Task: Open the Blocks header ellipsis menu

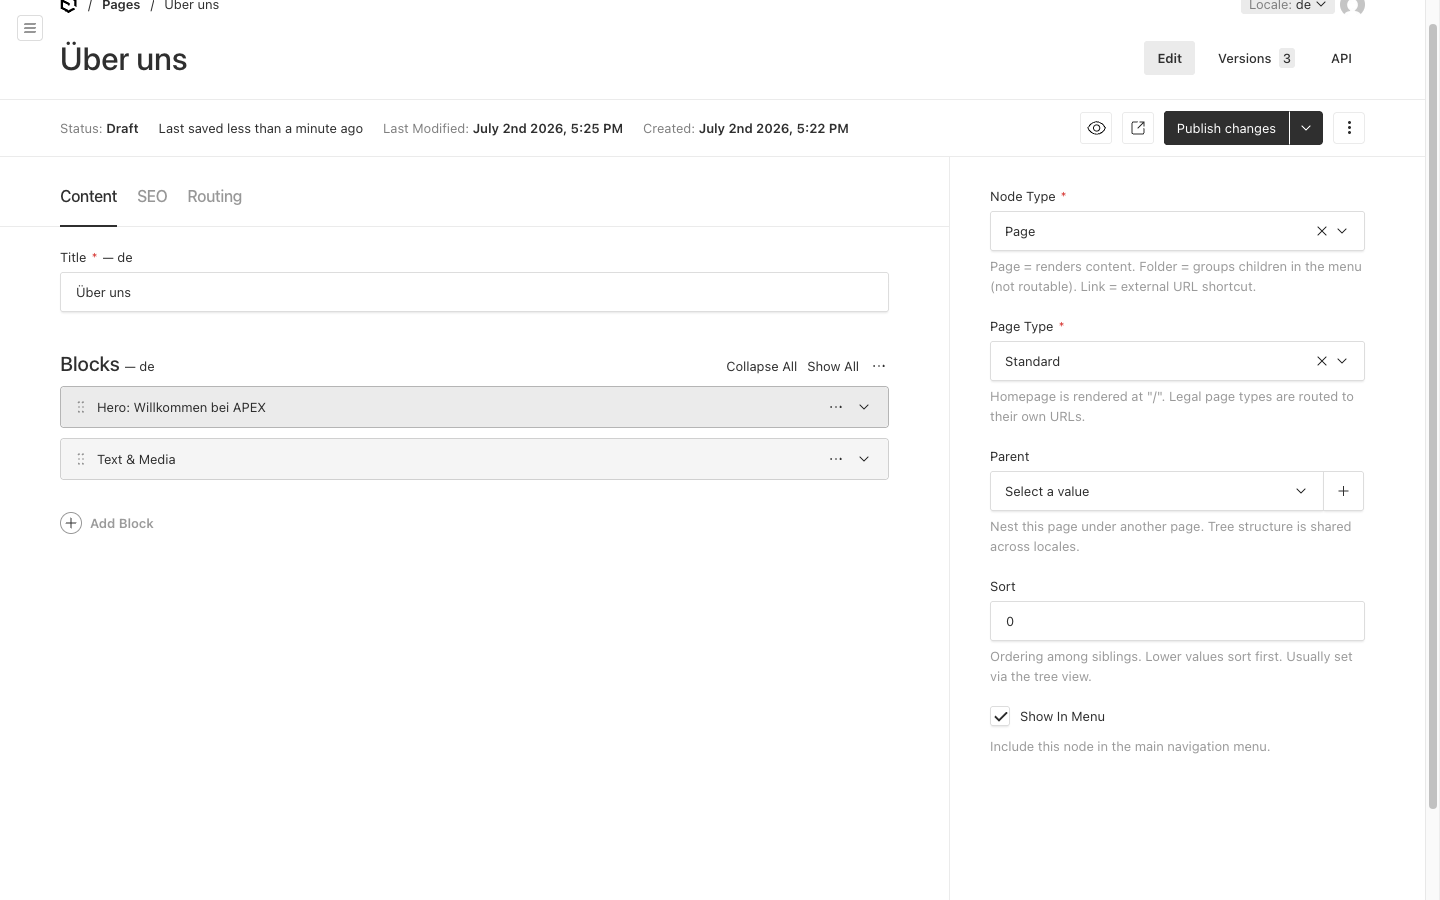Action: point(879,366)
